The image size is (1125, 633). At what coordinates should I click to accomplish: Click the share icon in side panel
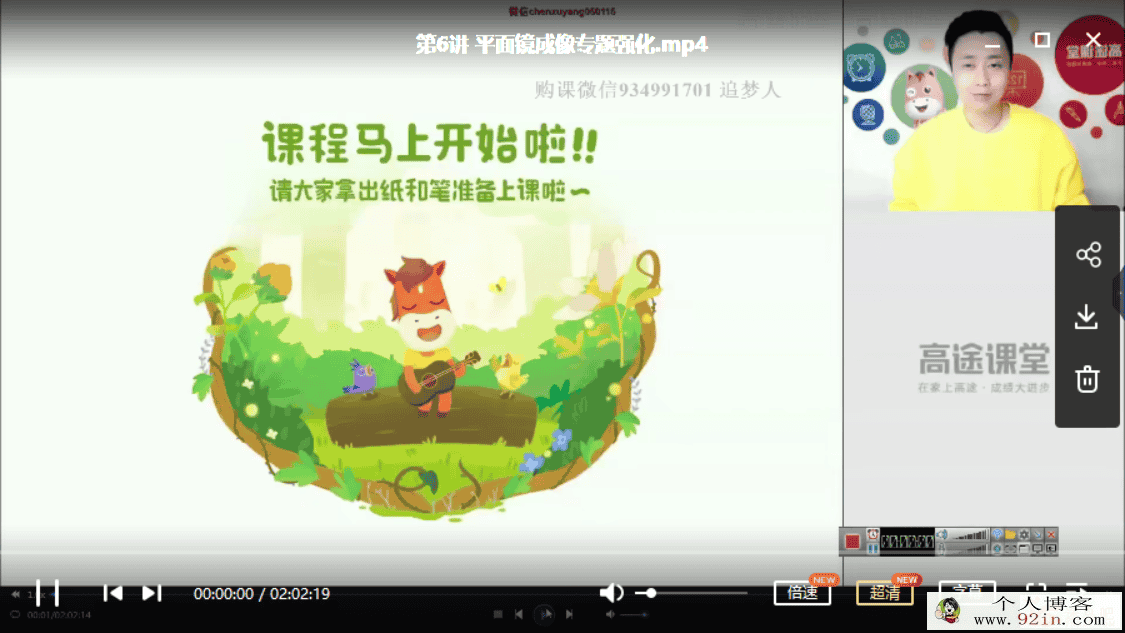coord(1088,255)
